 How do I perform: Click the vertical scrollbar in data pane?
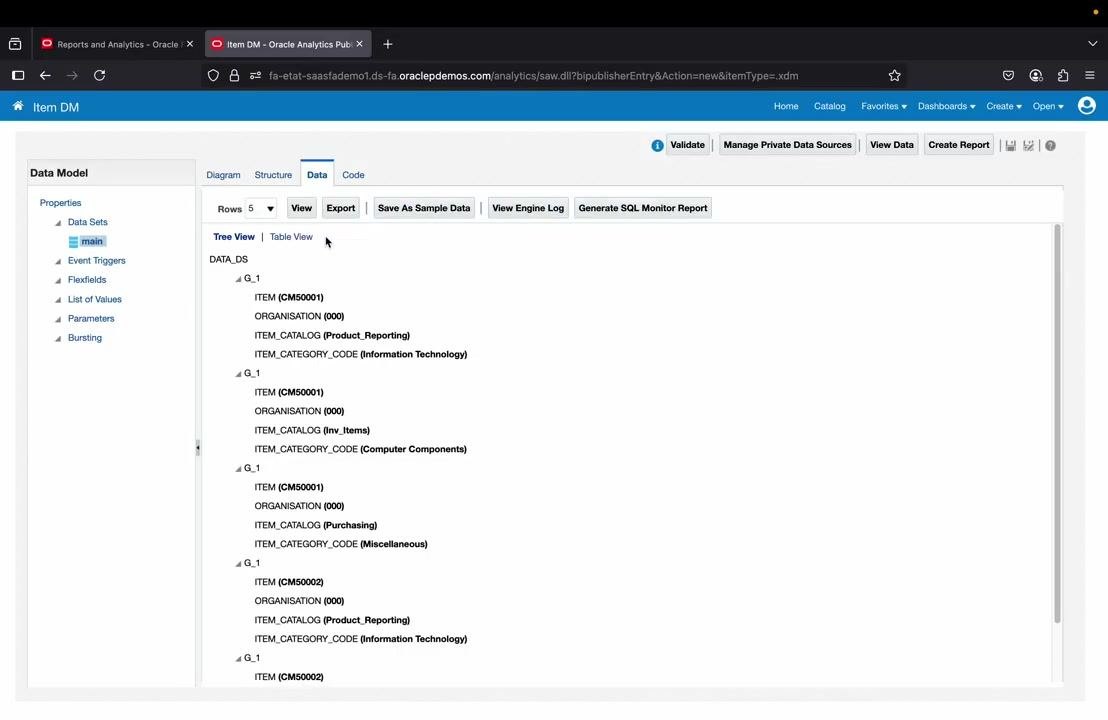(1057, 423)
